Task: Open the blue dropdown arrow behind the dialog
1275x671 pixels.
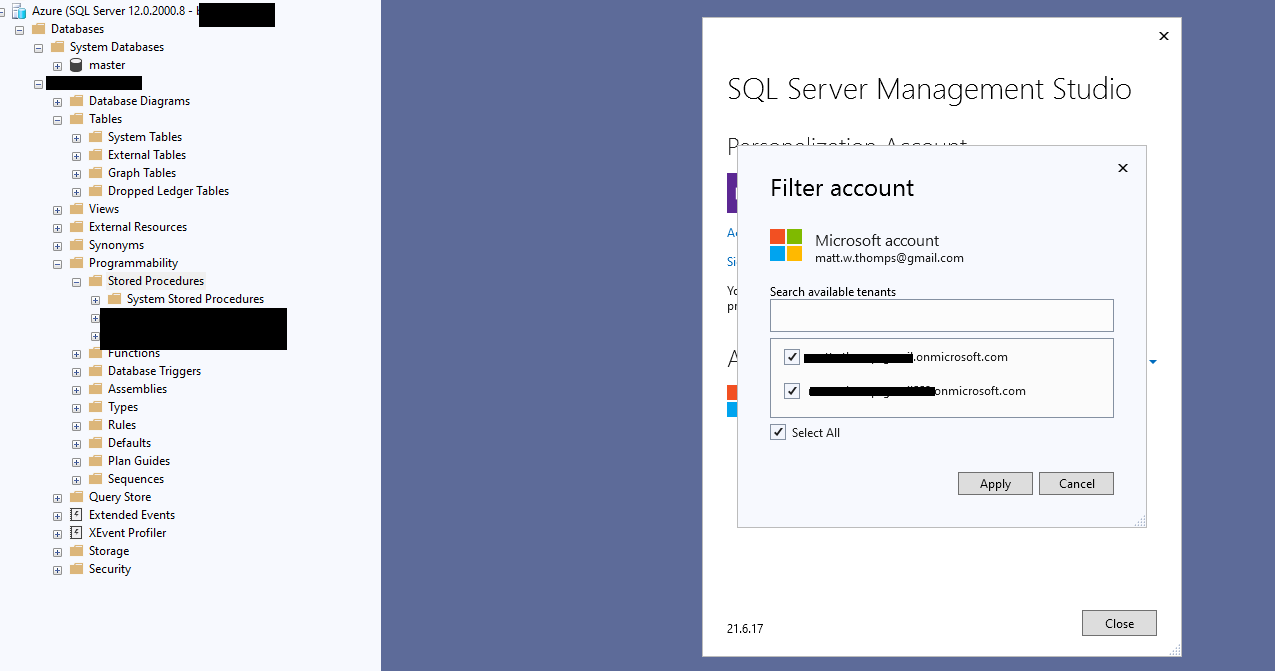Action: point(1153,361)
